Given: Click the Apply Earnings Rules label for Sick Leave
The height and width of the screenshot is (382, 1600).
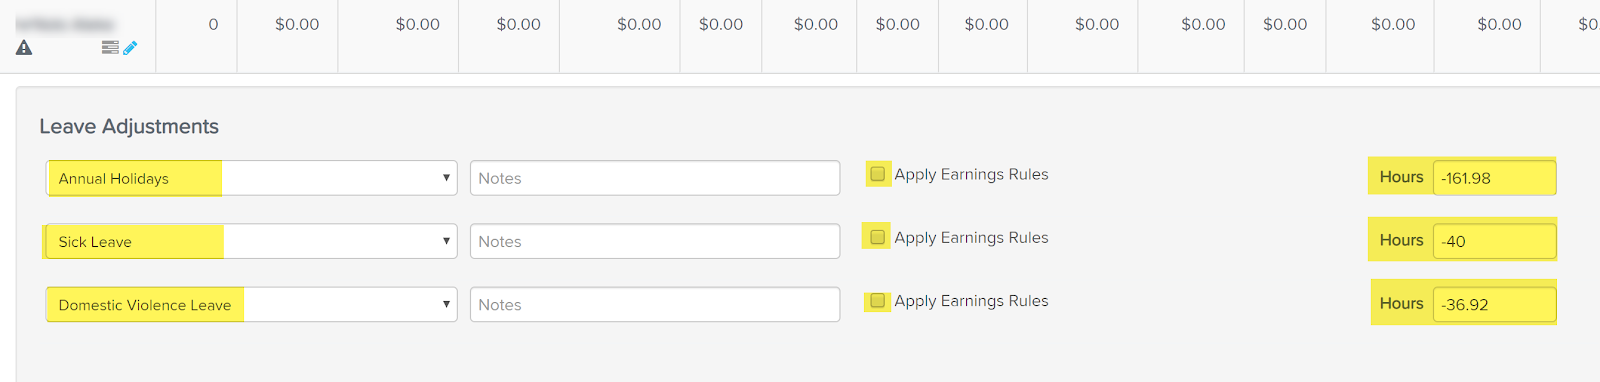Looking at the screenshot, I should point(971,237).
